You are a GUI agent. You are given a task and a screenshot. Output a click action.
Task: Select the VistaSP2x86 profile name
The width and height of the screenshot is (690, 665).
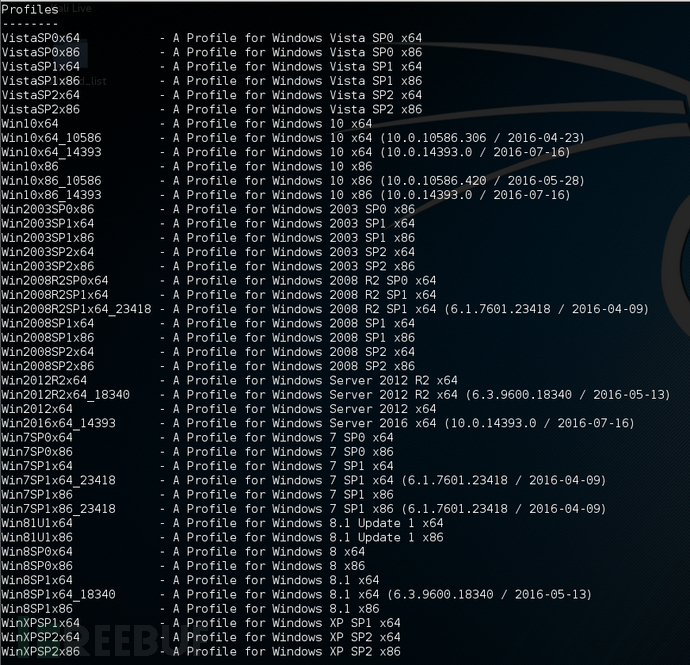[40, 109]
